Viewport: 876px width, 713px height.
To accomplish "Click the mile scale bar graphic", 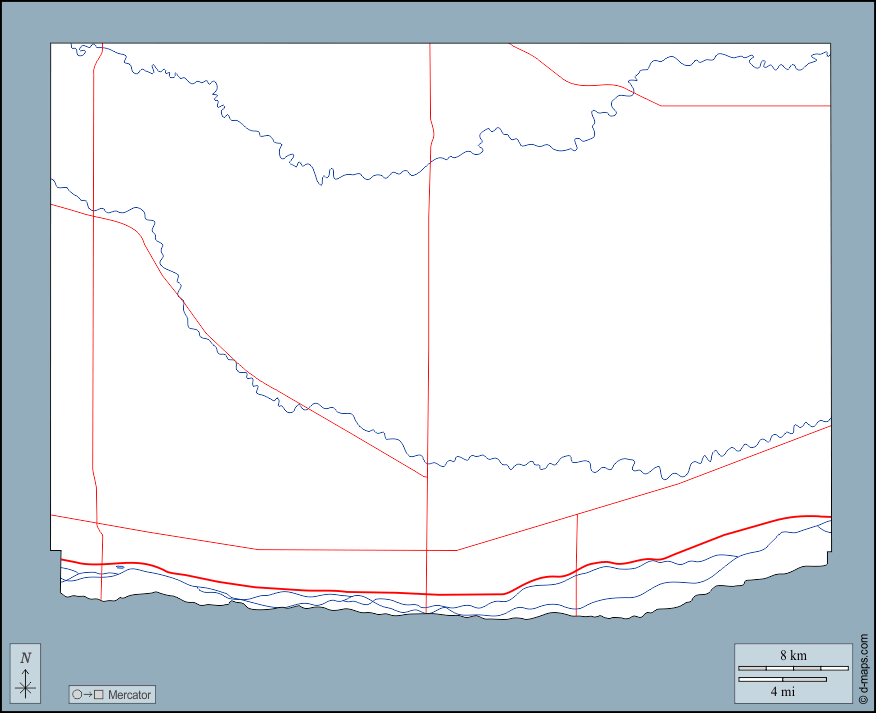I will point(782,680).
